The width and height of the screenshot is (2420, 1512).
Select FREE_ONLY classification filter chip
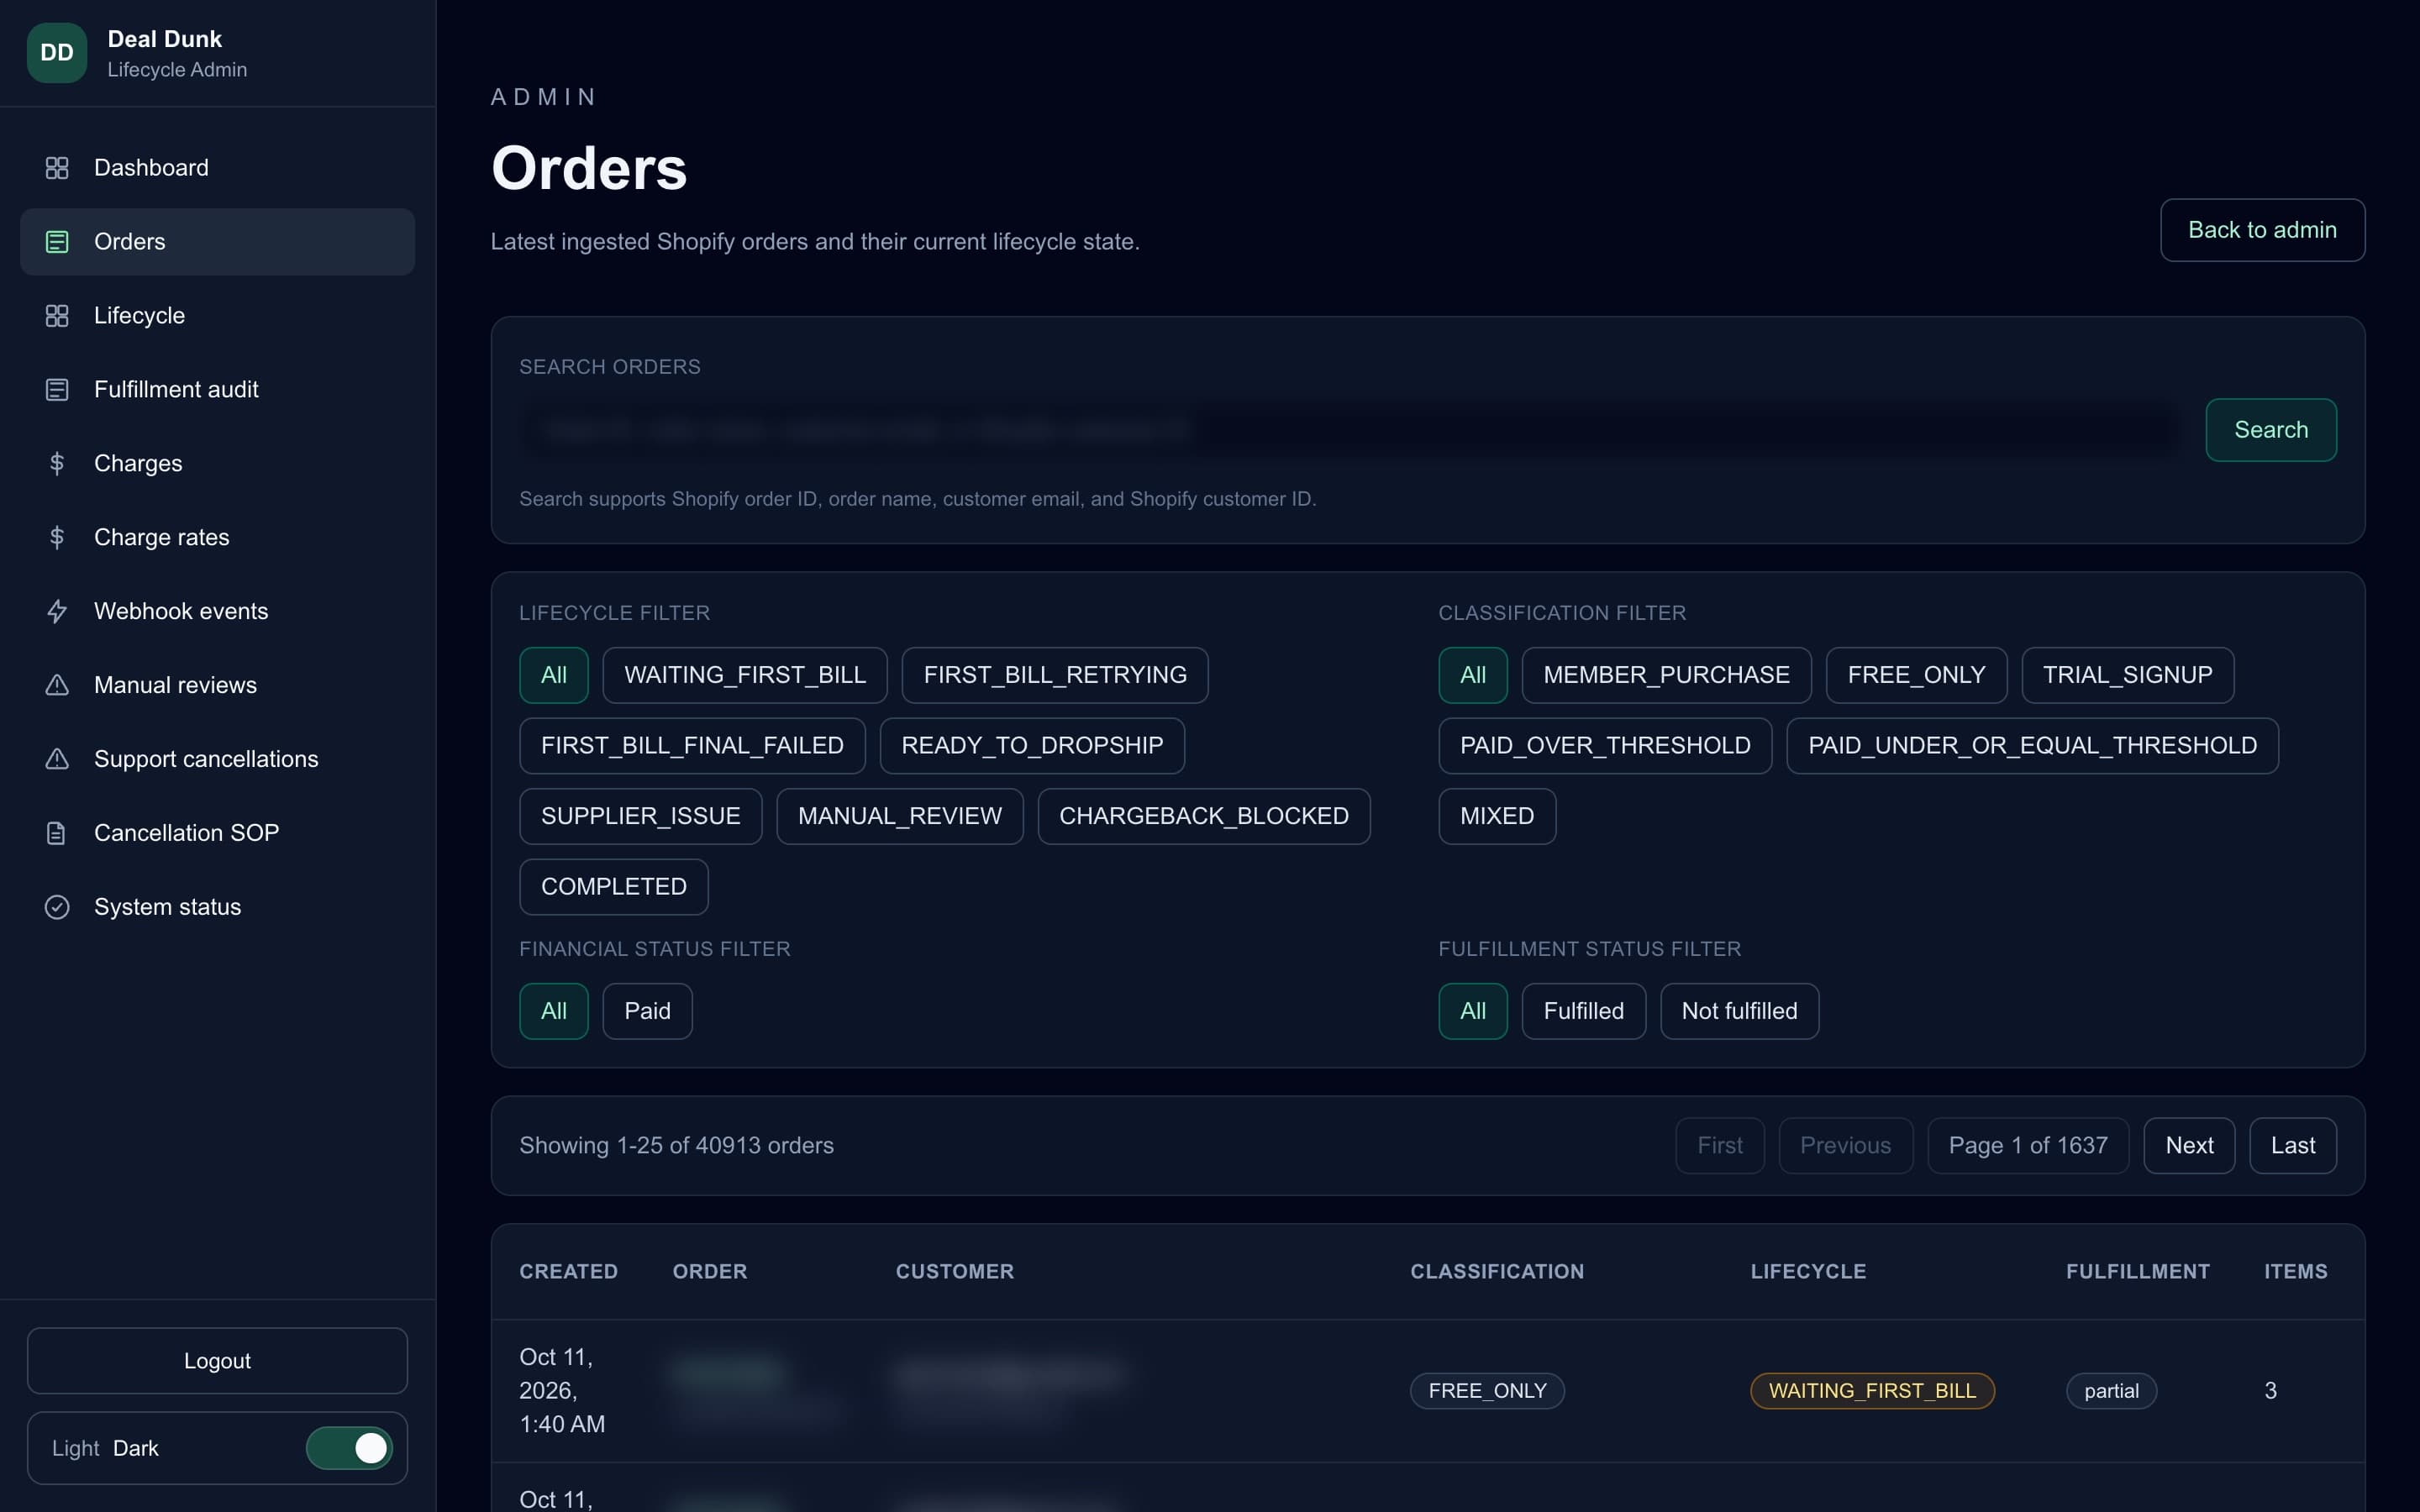tap(1916, 675)
